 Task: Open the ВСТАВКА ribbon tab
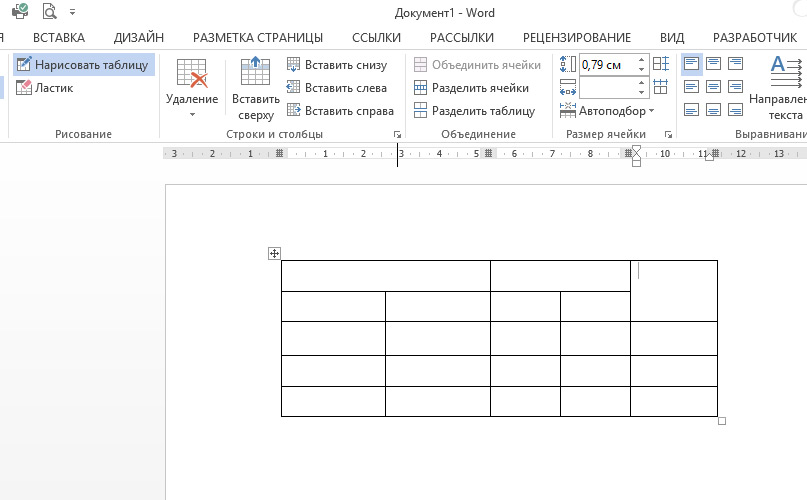(59, 38)
